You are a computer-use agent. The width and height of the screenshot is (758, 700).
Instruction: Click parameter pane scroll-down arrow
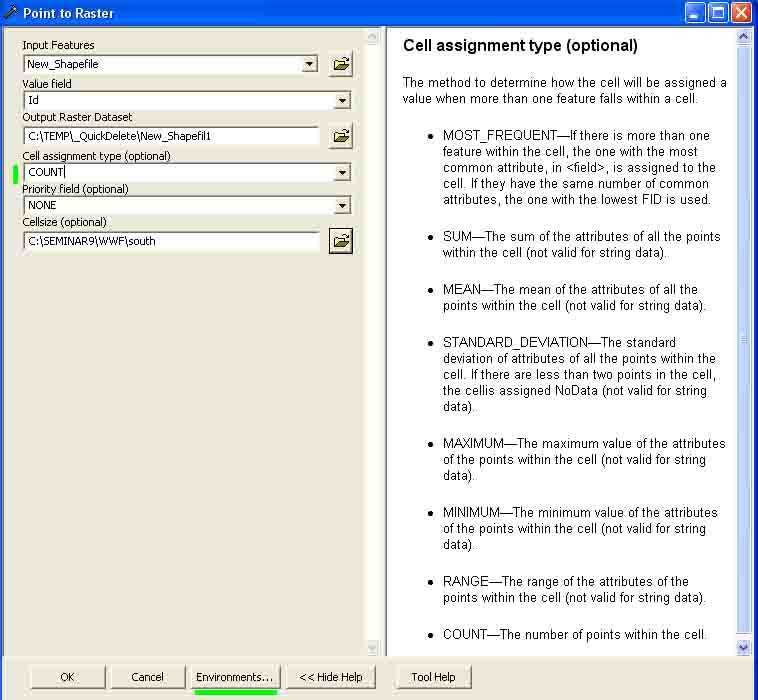click(372, 647)
